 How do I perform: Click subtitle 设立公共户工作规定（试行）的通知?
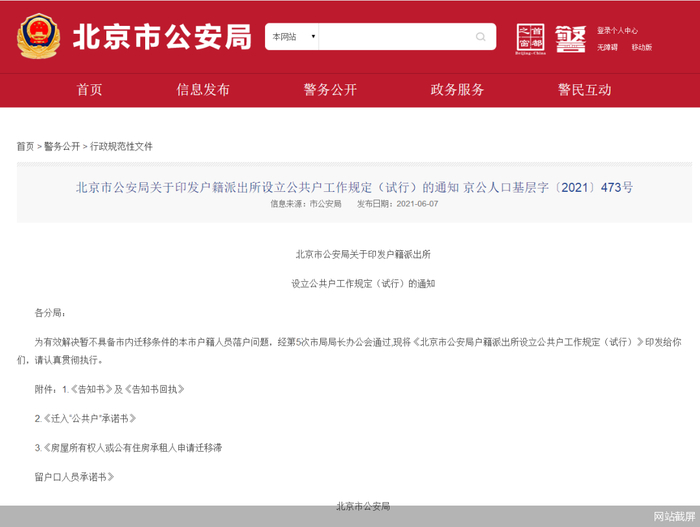363,284
